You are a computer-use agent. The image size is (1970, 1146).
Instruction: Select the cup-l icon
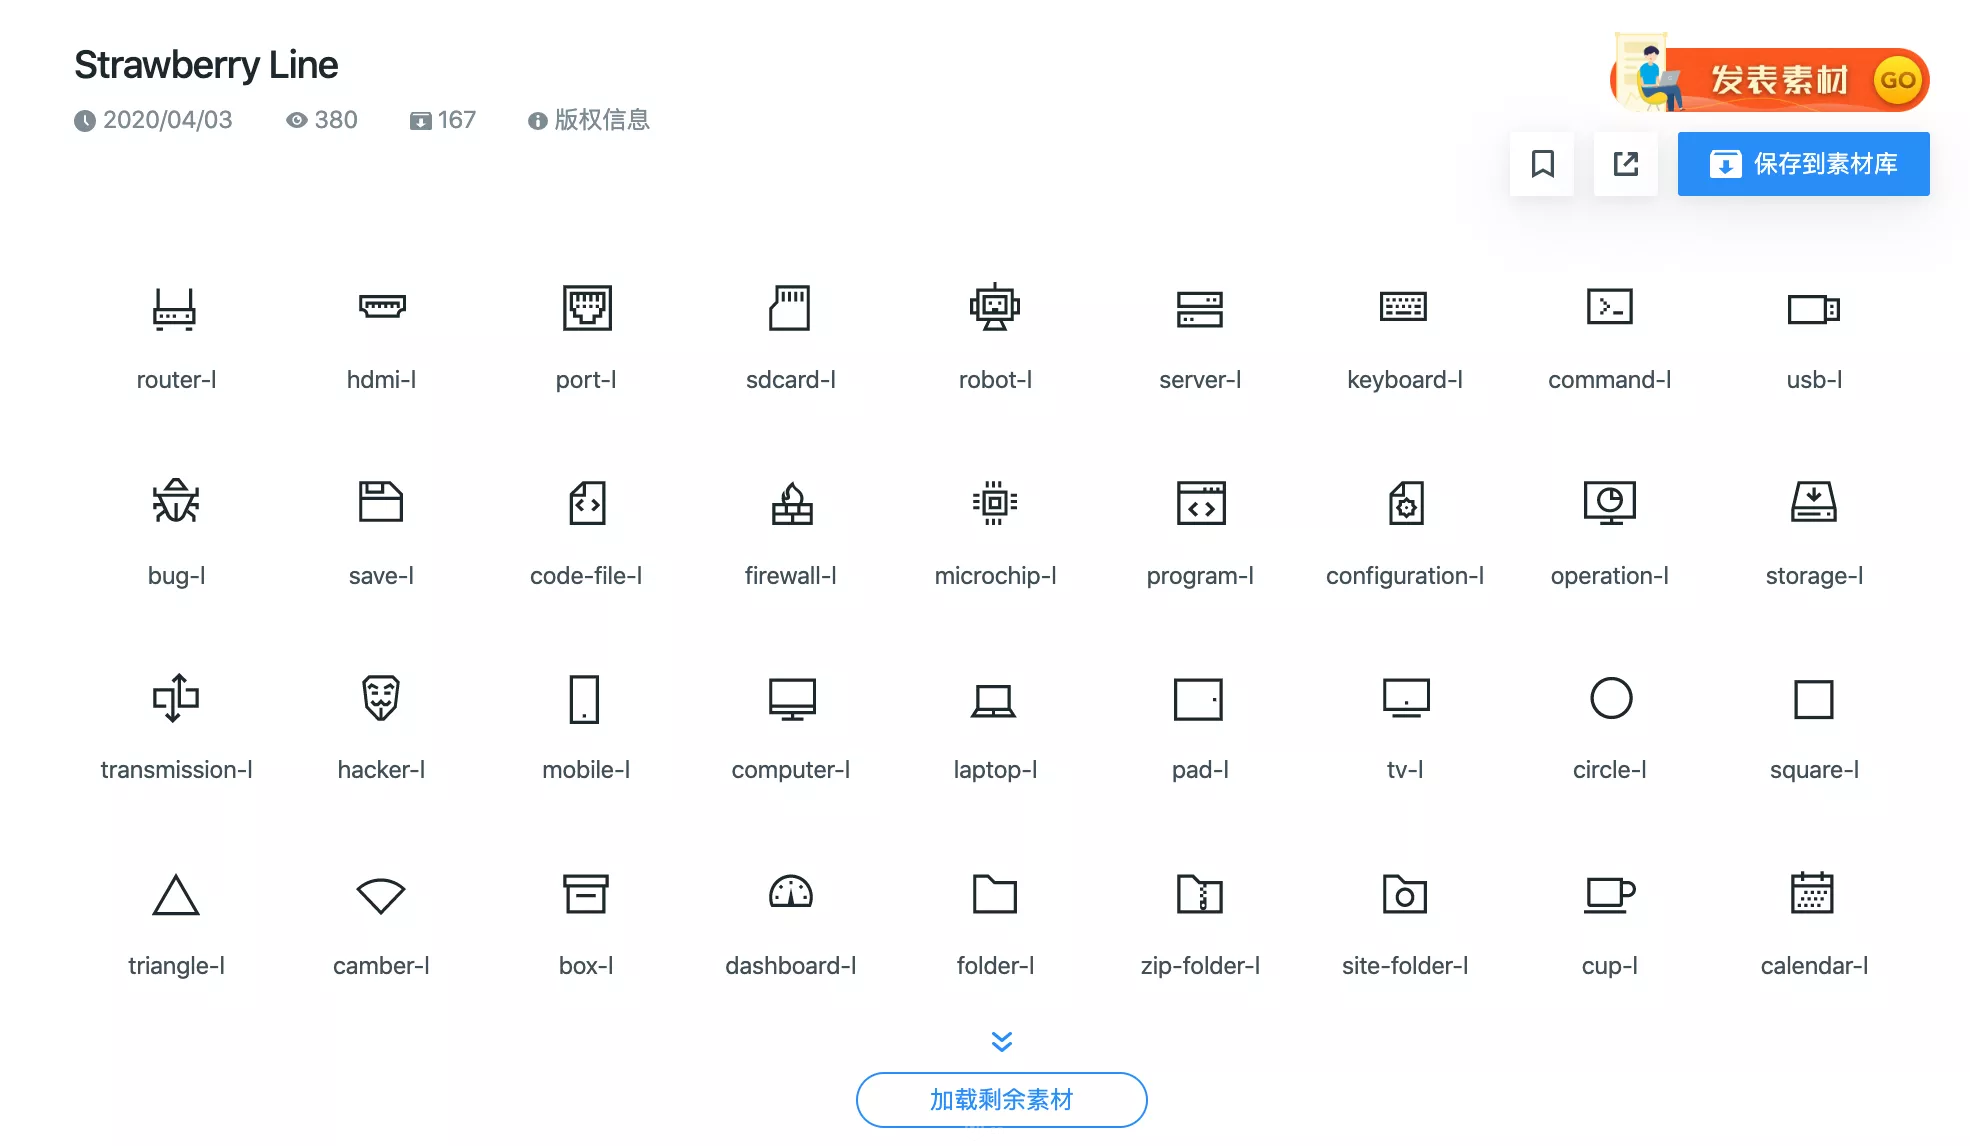[1609, 893]
